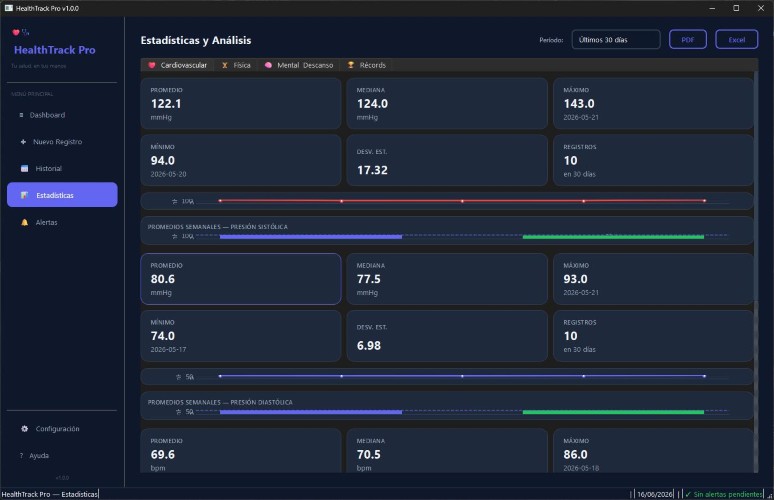Click the date 2026-05-17 under 74.0
This screenshot has width=774, height=500.
click(168, 349)
